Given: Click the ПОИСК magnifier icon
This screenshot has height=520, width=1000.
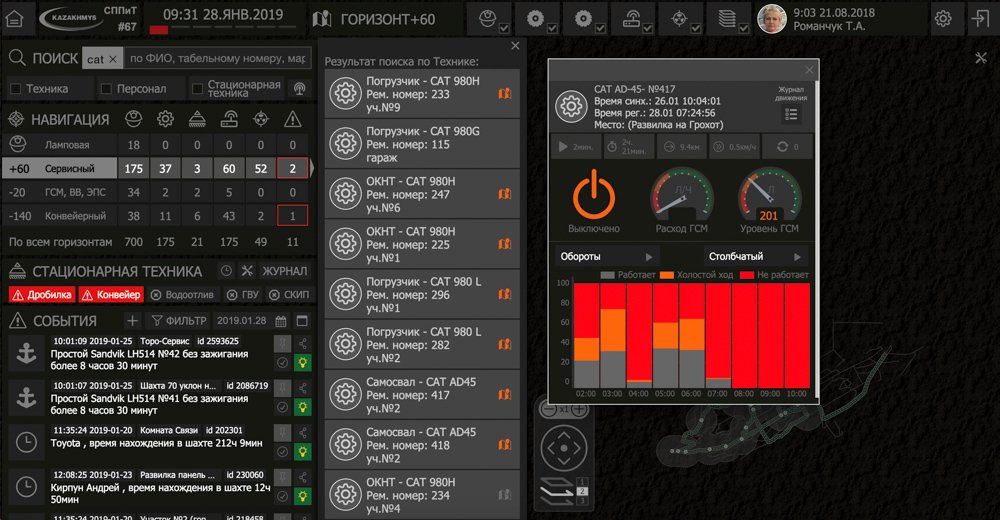Looking at the screenshot, I should point(17,57).
